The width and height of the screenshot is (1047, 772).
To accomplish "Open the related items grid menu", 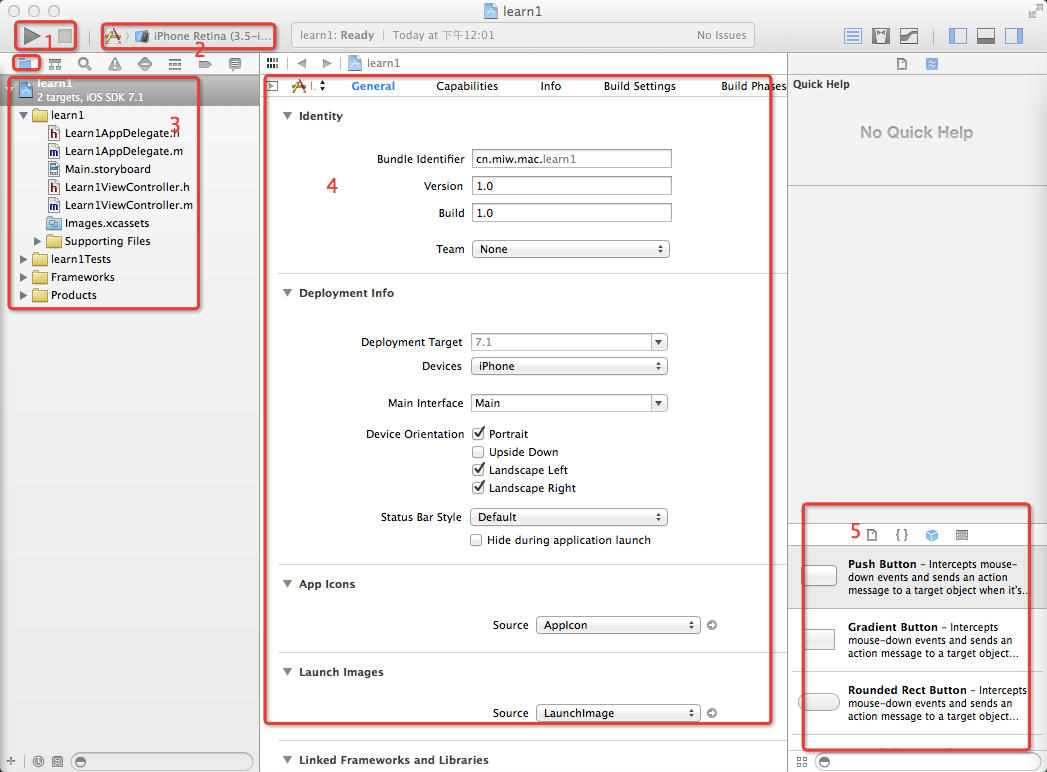I will (x=272, y=63).
